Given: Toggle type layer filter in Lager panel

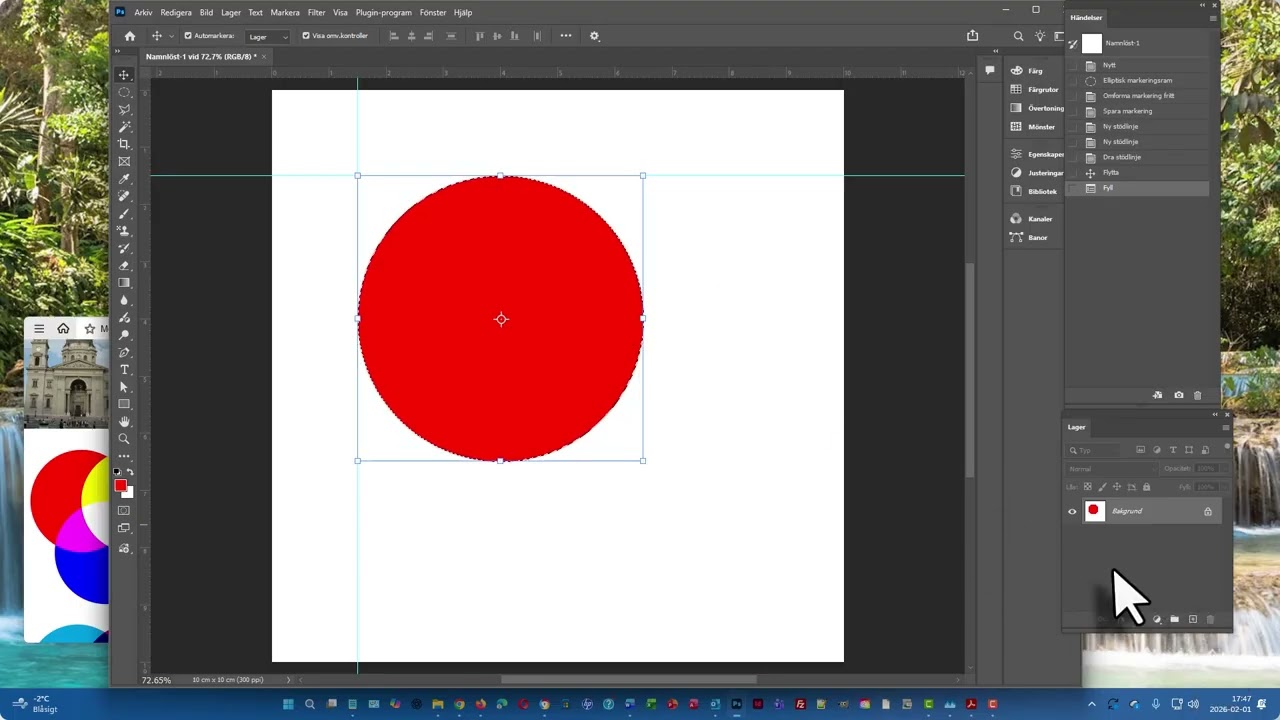Looking at the screenshot, I should (1173, 450).
